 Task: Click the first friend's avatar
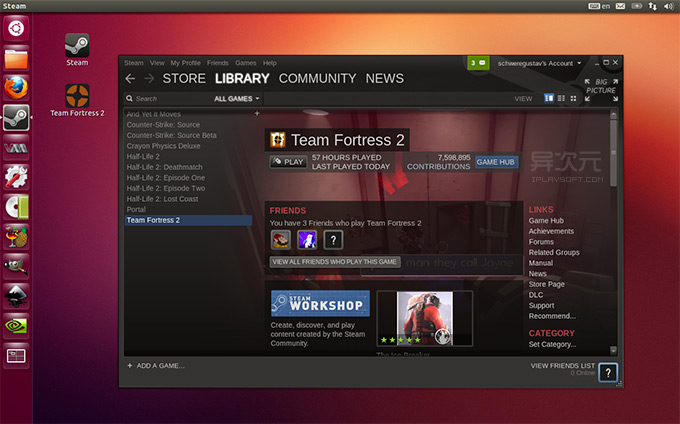coord(281,239)
